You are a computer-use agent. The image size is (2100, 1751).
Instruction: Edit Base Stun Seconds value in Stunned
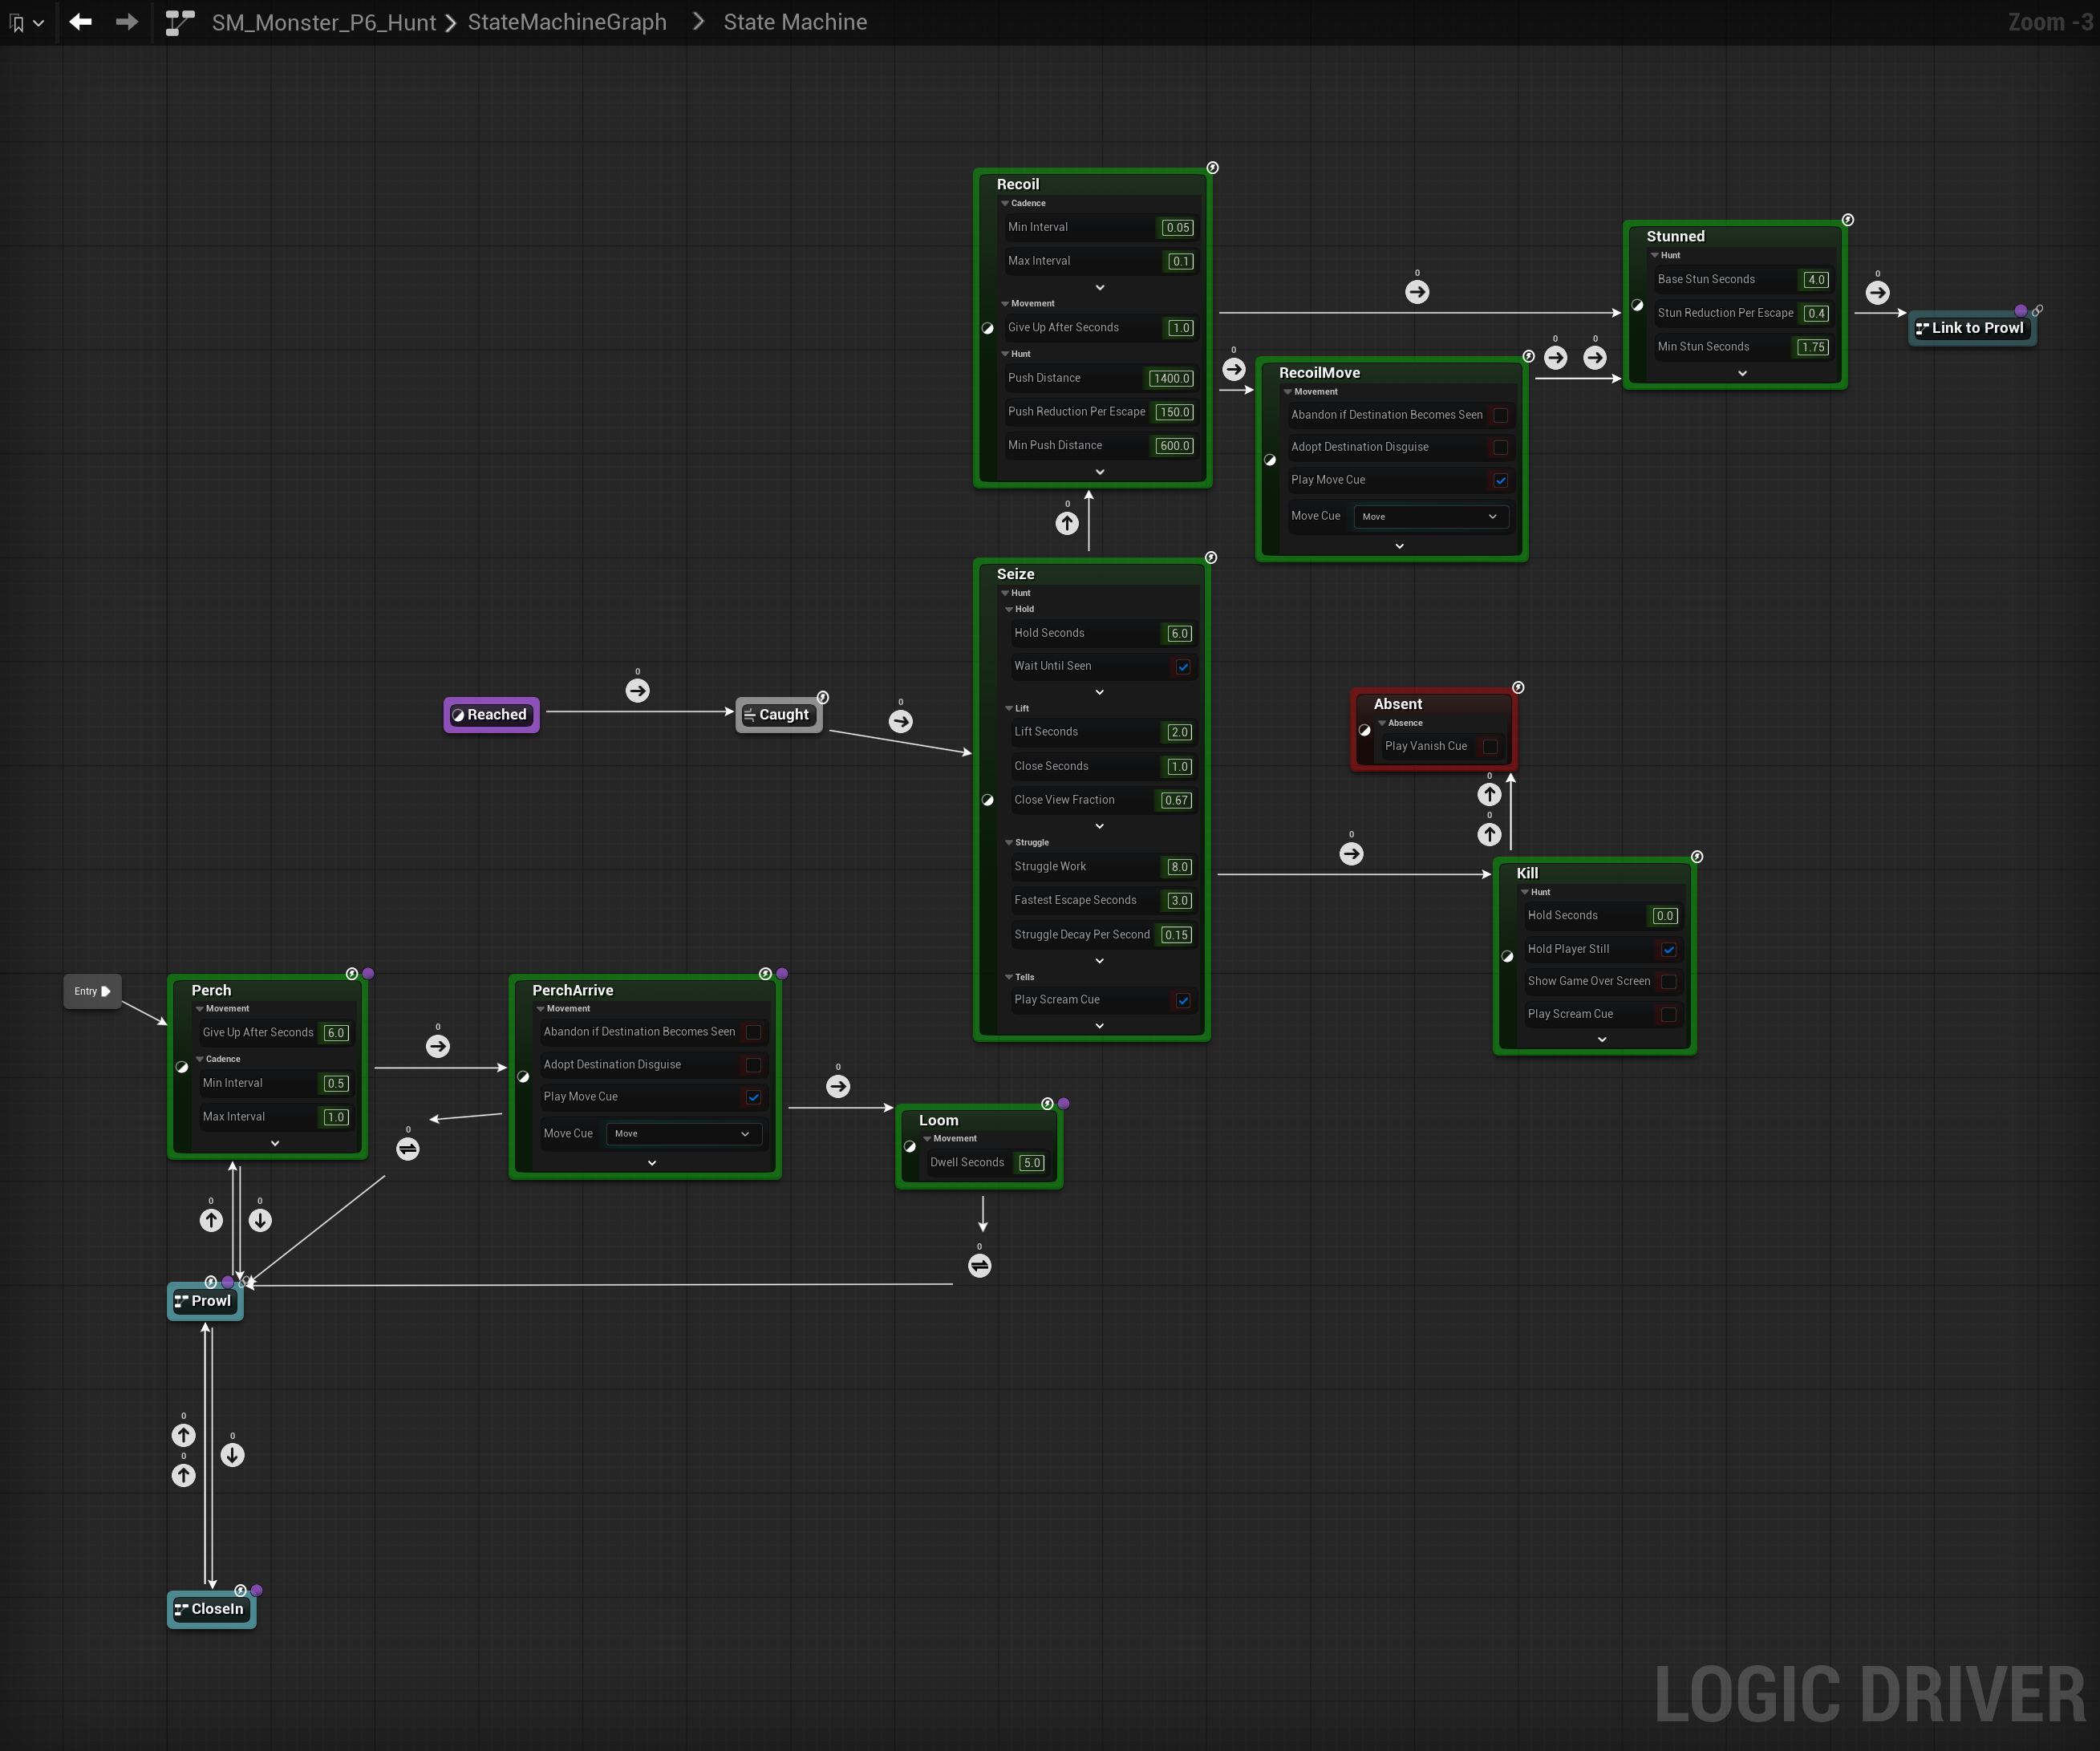click(x=1816, y=280)
